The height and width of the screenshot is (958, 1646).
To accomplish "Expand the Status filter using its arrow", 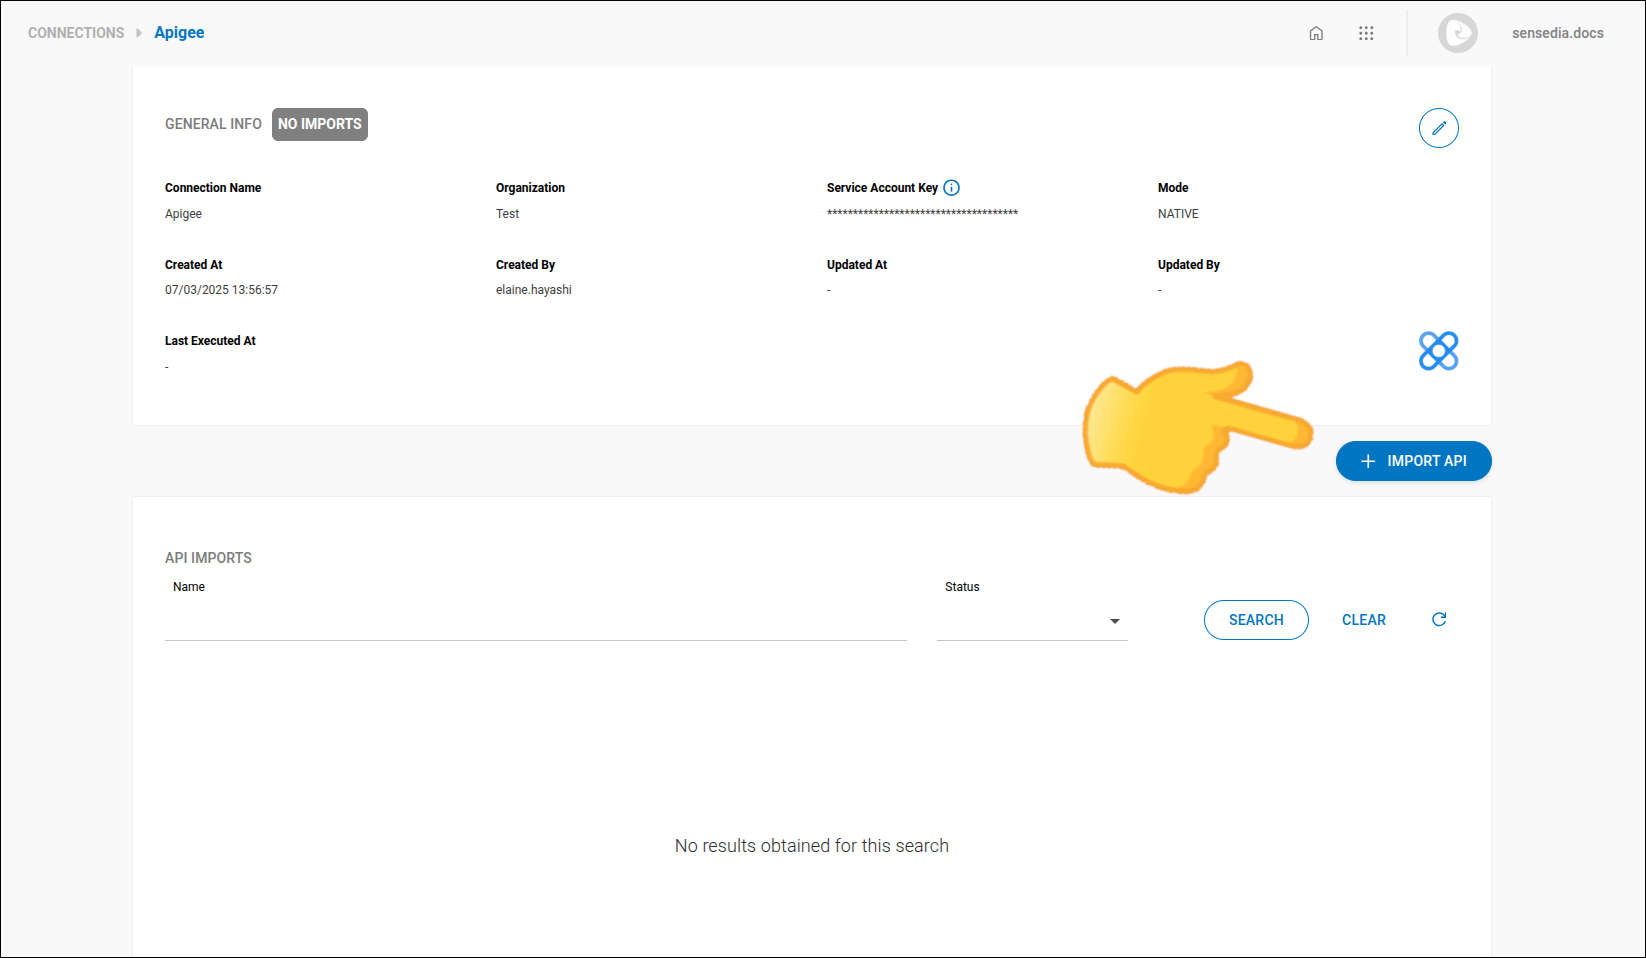I will [x=1114, y=621].
